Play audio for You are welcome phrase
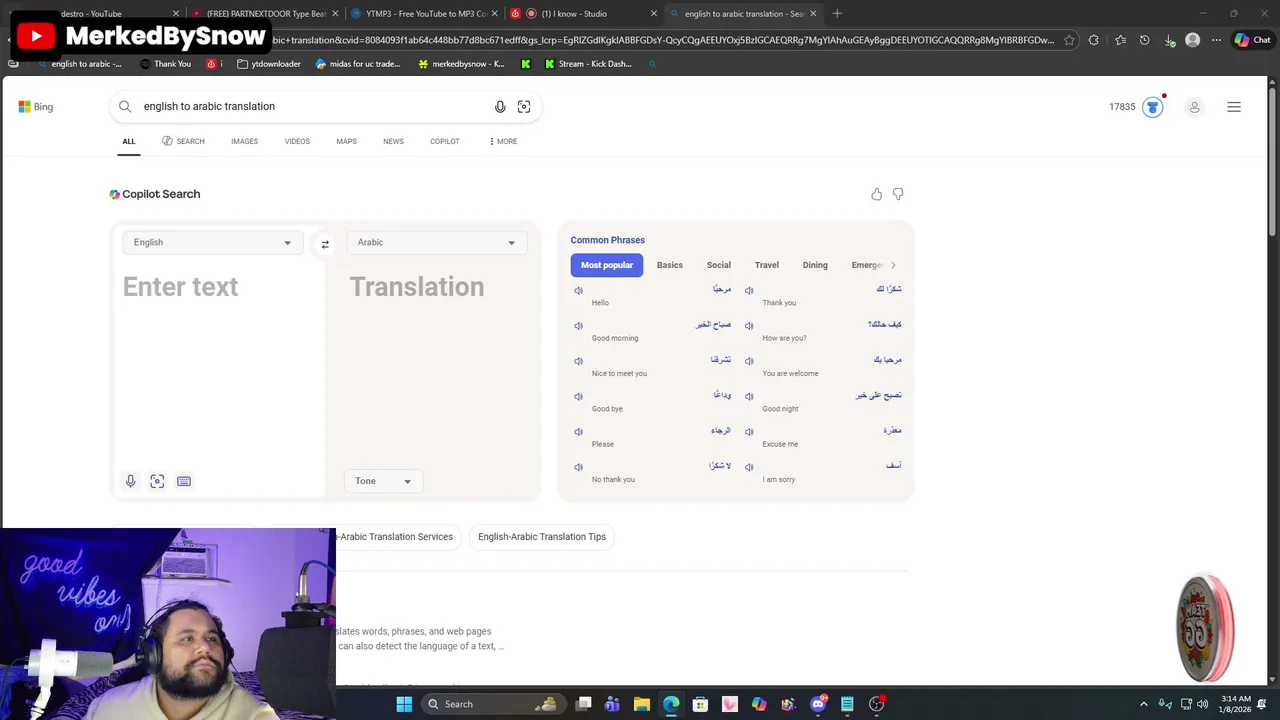1280x720 pixels. (749, 361)
